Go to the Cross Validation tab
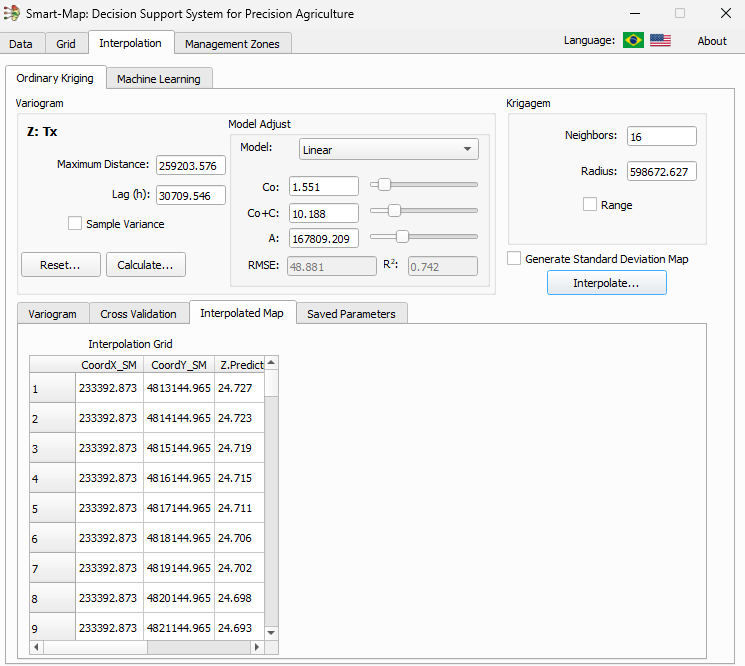Screen dimensions: 745x666 tap(138, 314)
